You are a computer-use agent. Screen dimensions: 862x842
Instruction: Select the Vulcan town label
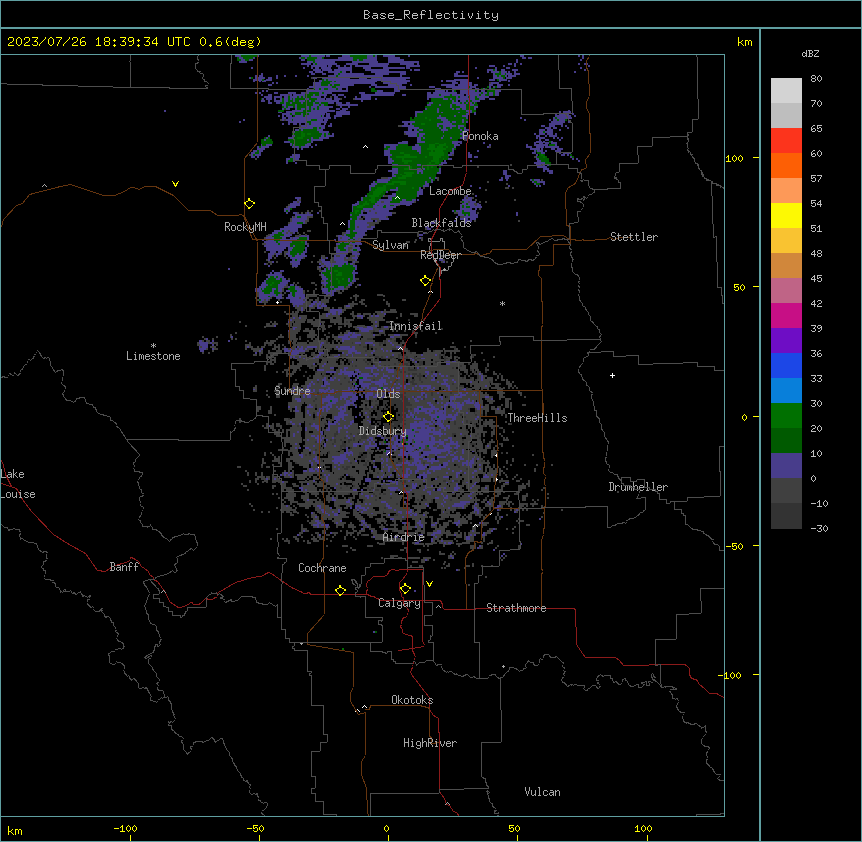(x=543, y=792)
